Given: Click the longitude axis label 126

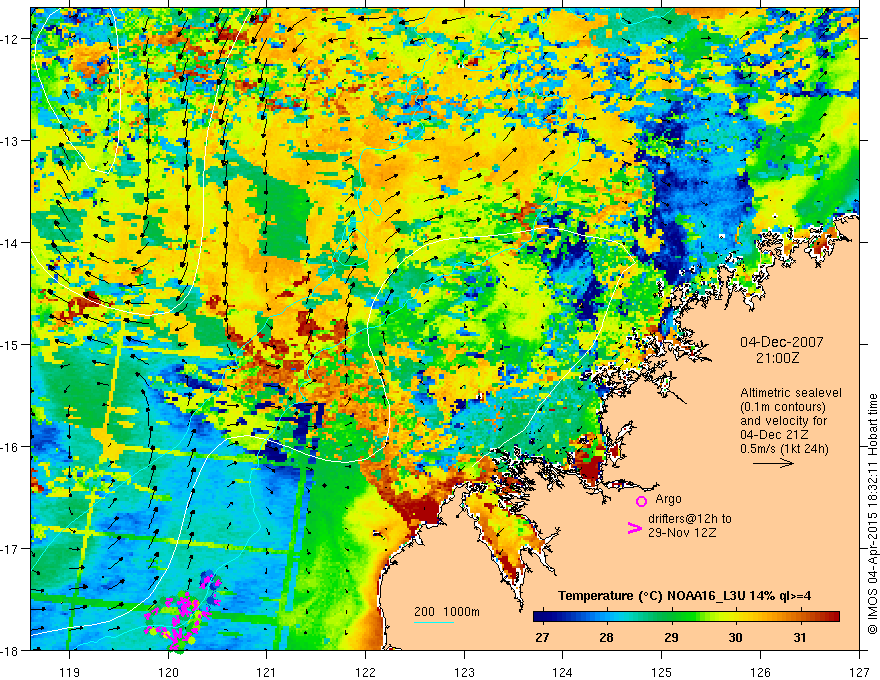Looking at the screenshot, I should pos(760,672).
